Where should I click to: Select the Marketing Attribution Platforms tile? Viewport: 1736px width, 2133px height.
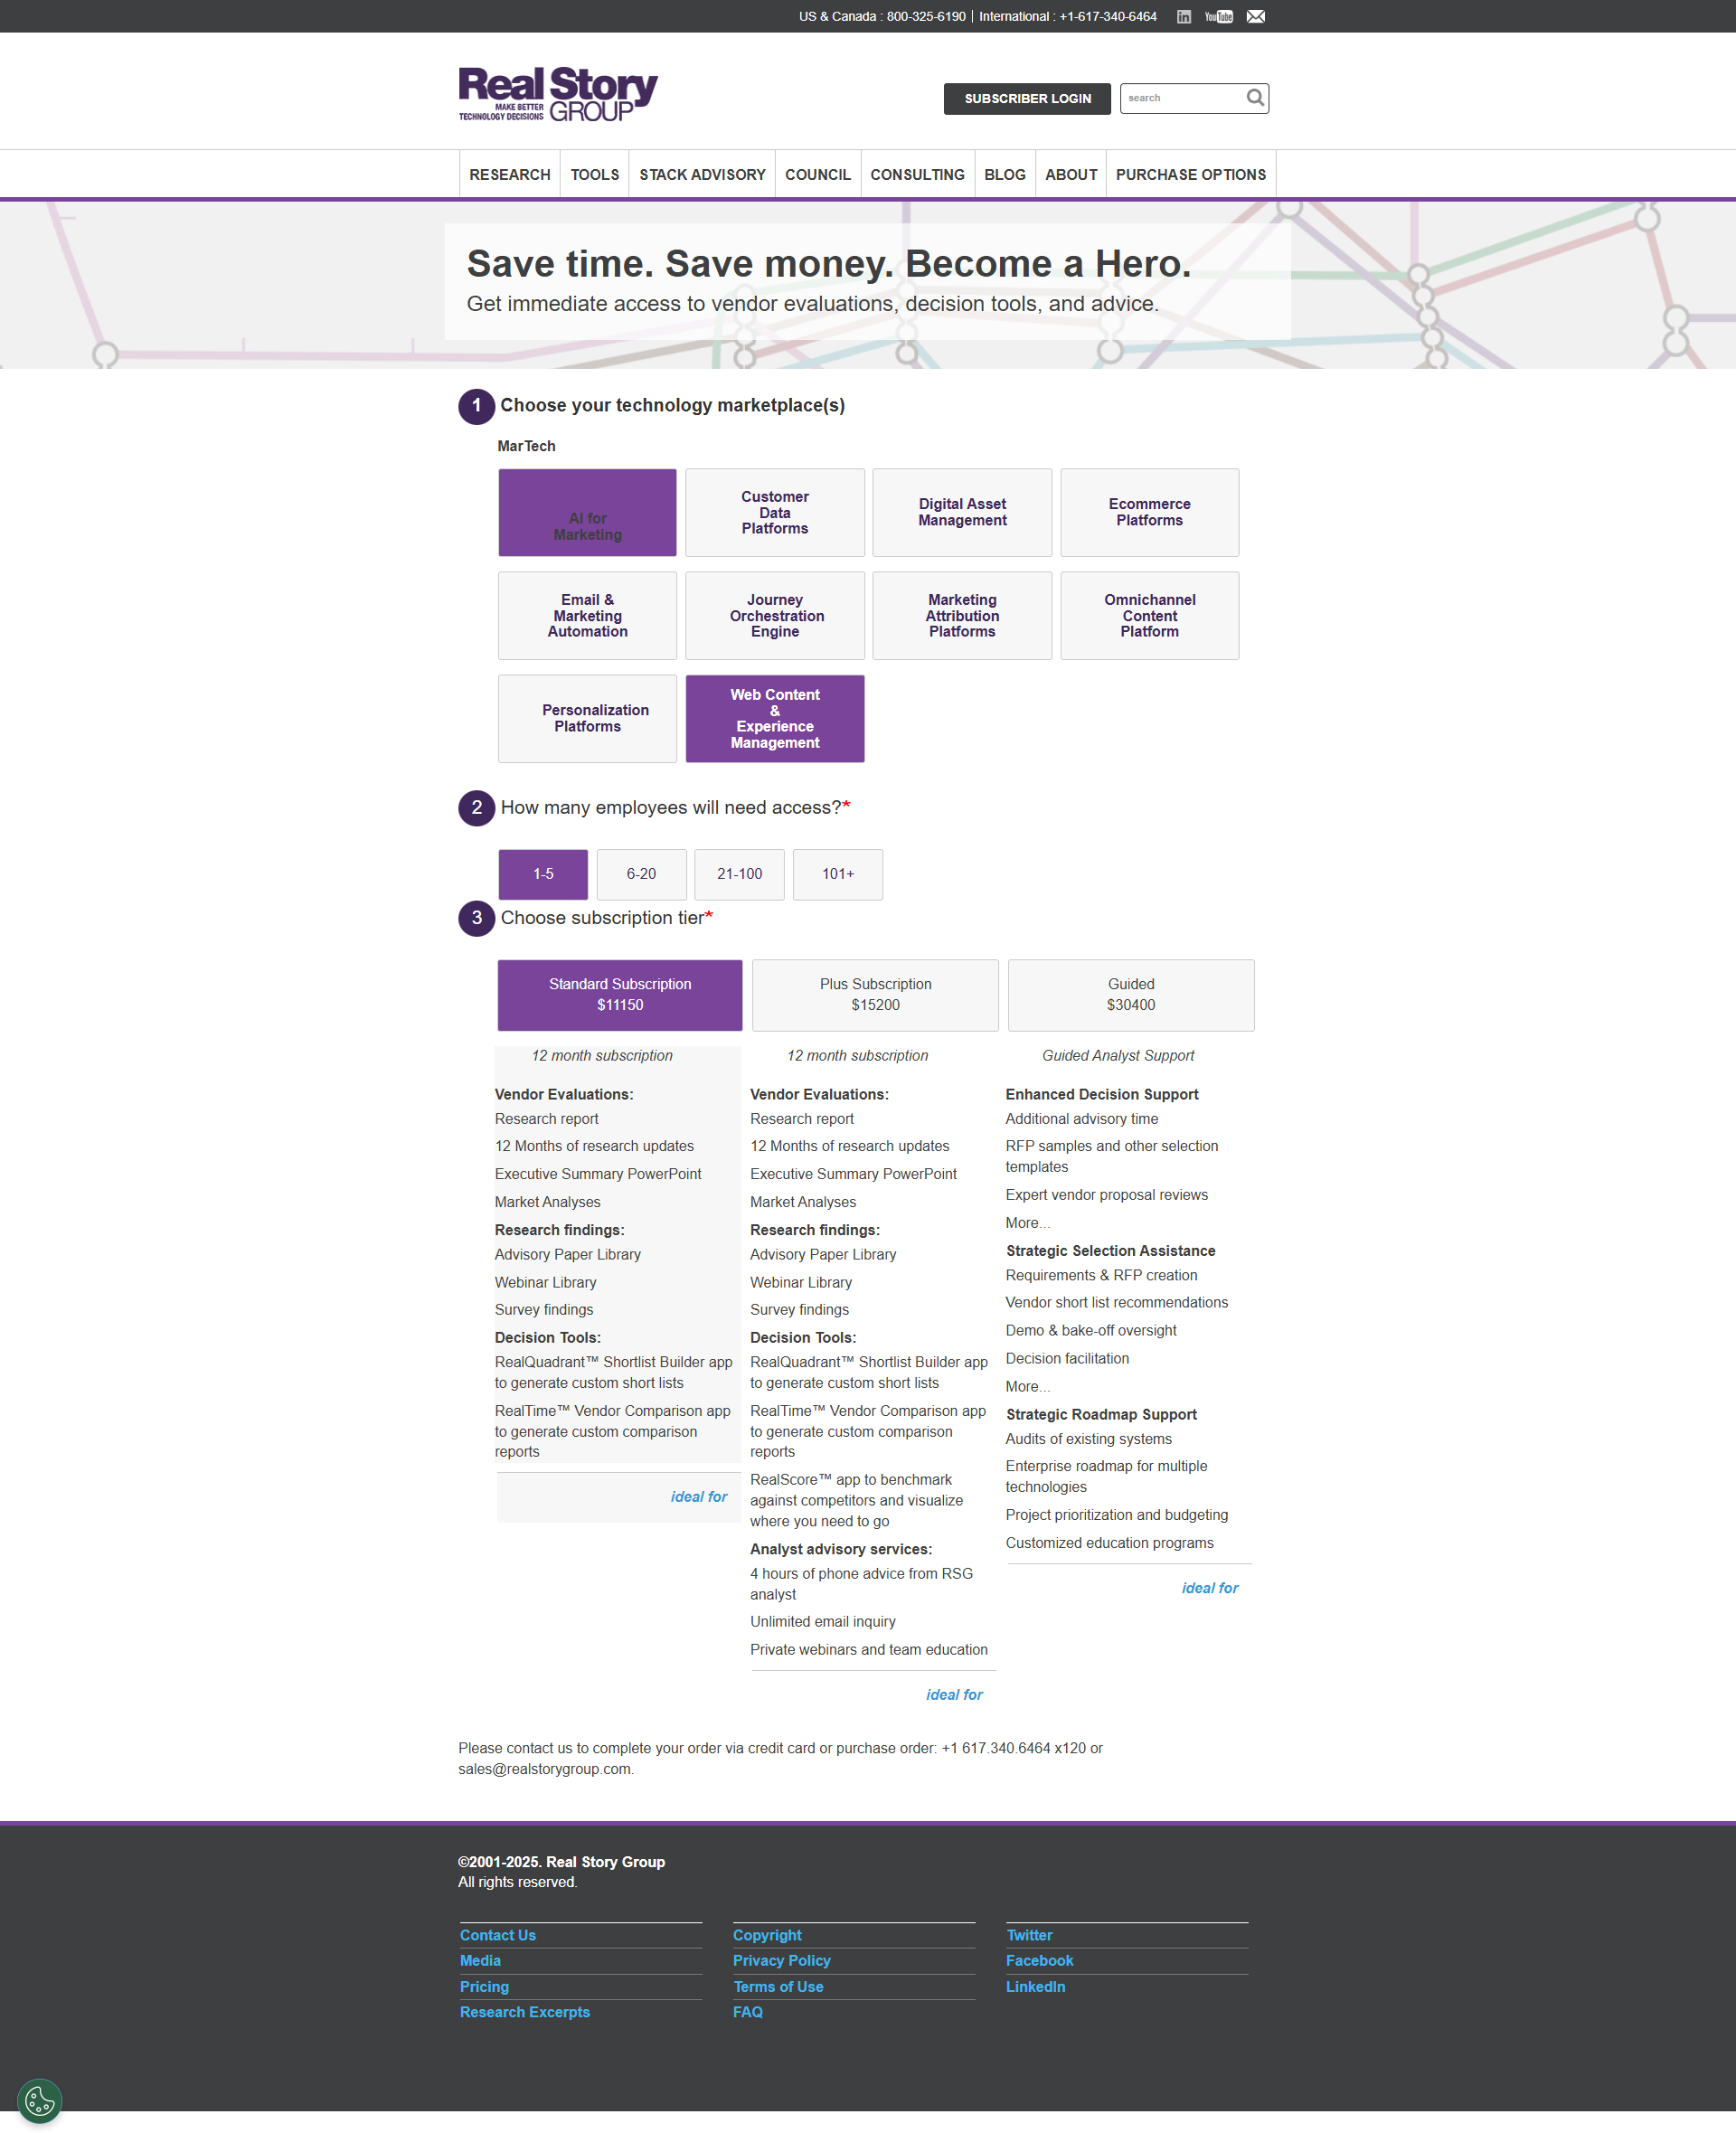(962, 615)
